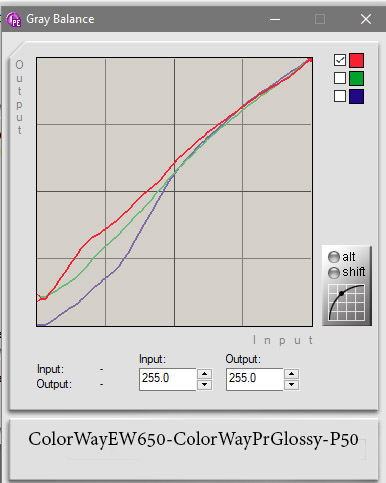
Task: Minimize the Gray Balance window
Action: [275, 19]
